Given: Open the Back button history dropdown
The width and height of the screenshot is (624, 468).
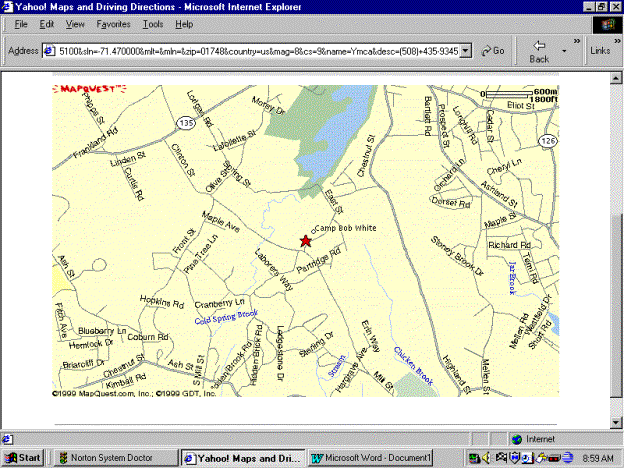Looking at the screenshot, I should point(564,51).
